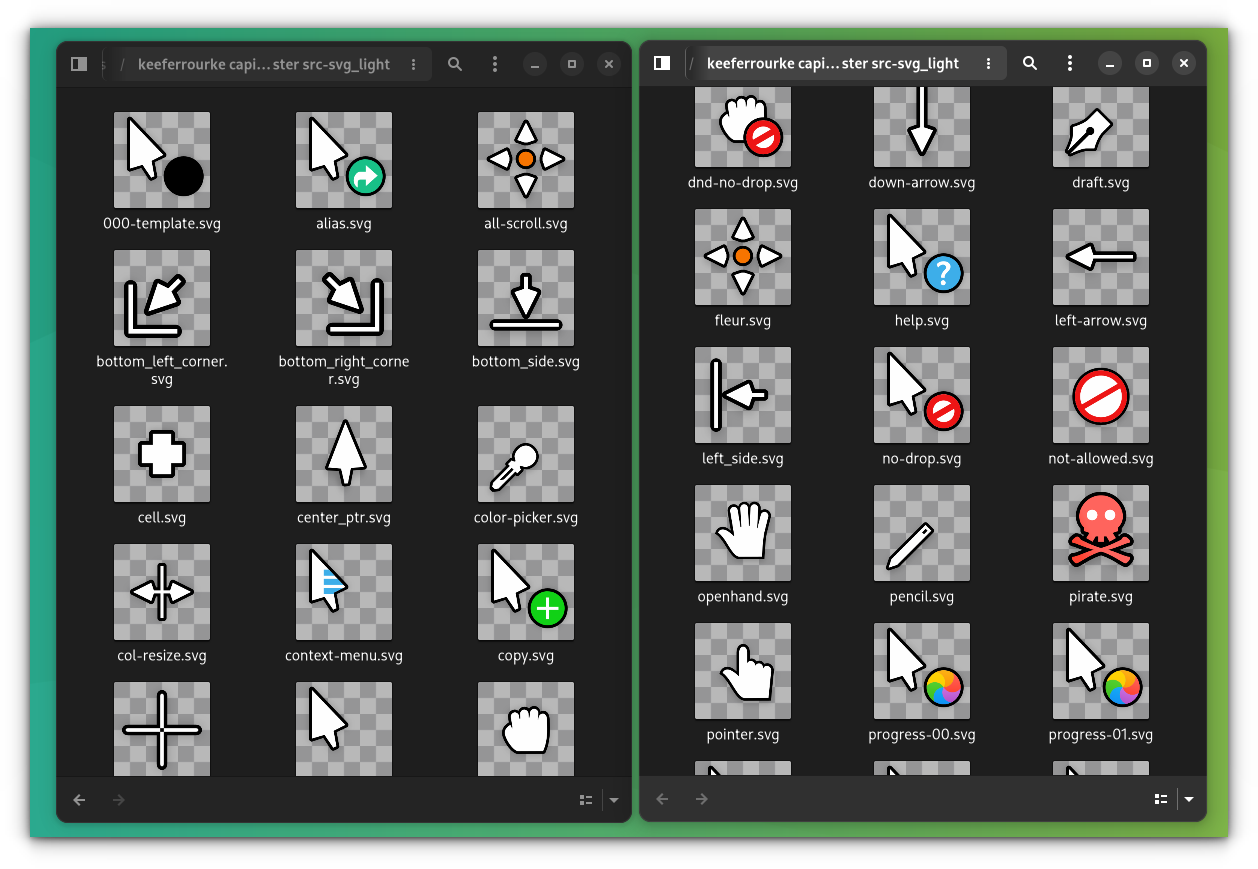This screenshot has width=1258, height=869.
Task: Toggle sidebar in the right file window
Action: pyautogui.click(x=662, y=63)
